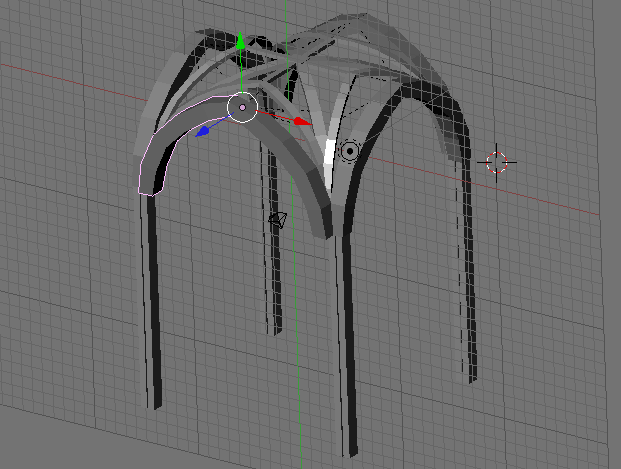
Task: Select the small camera object
Action: (278, 220)
